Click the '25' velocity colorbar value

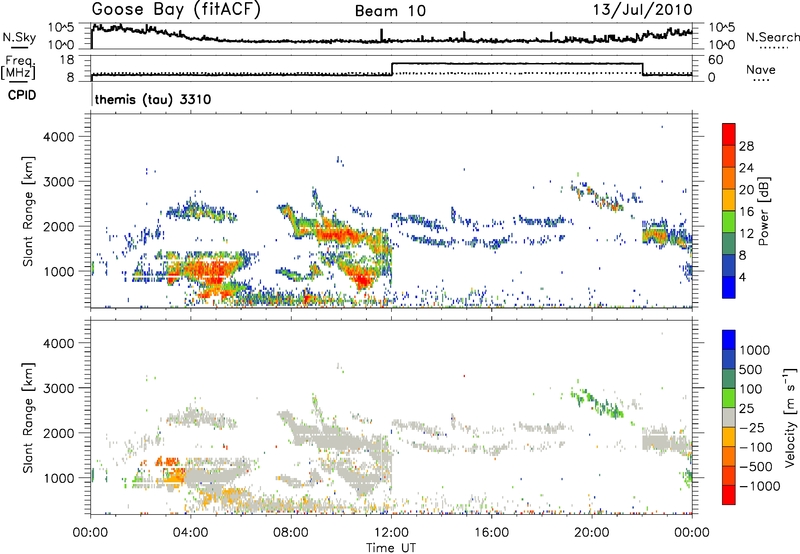(x=746, y=408)
